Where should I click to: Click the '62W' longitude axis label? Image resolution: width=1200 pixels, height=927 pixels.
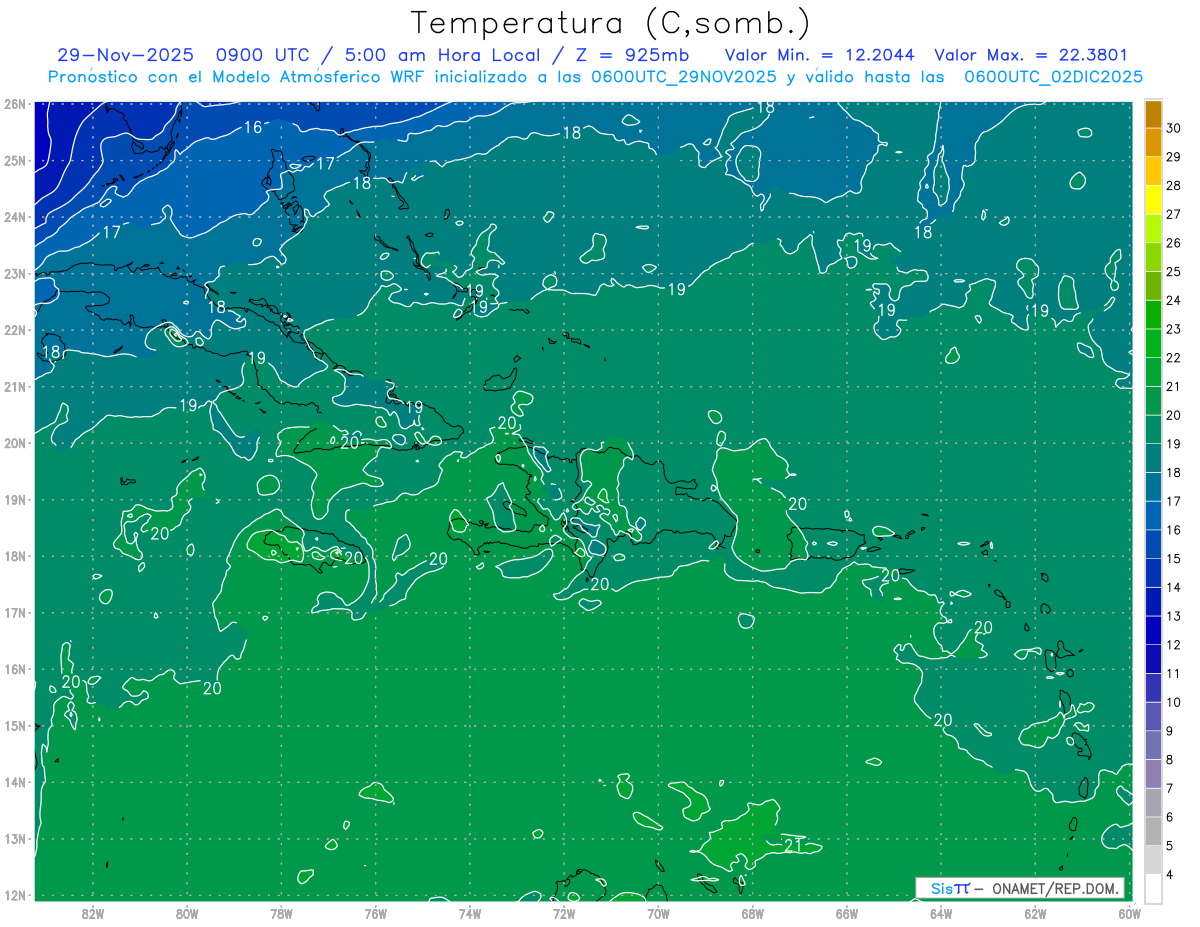1035,913
